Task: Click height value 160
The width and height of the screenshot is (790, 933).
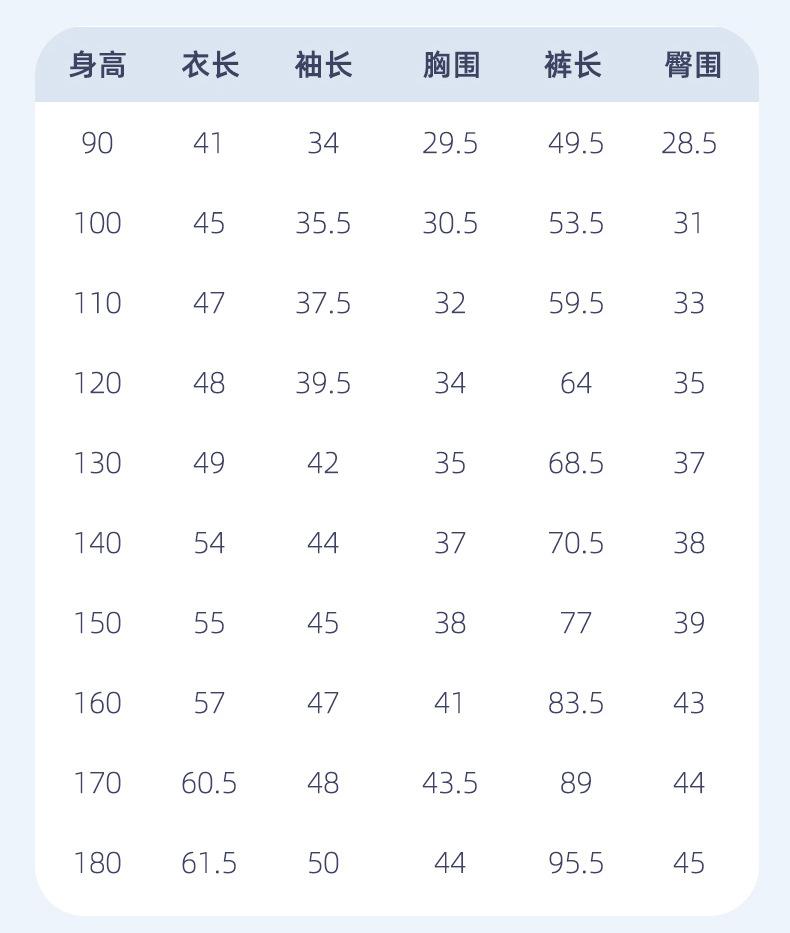Action: pos(98,703)
